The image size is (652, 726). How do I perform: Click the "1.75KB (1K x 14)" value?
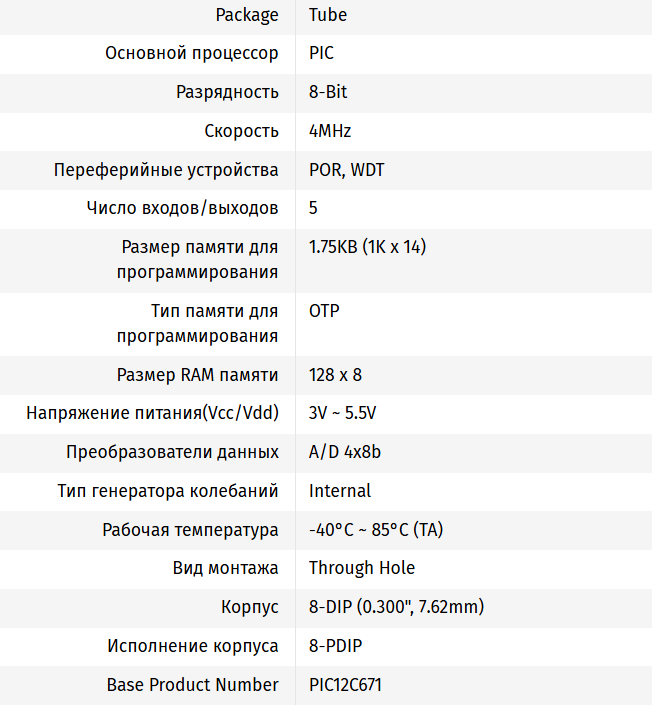(x=367, y=247)
